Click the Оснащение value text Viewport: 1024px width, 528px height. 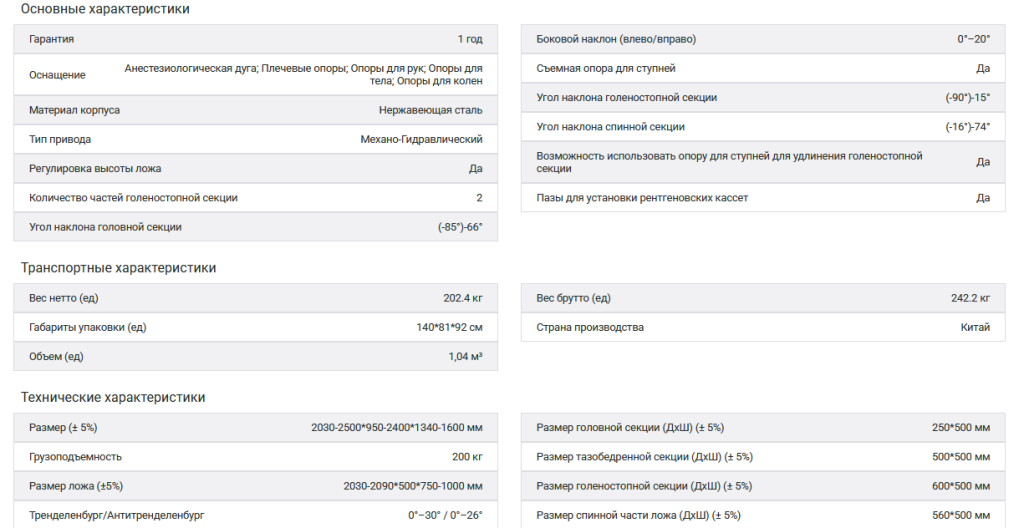[304, 74]
